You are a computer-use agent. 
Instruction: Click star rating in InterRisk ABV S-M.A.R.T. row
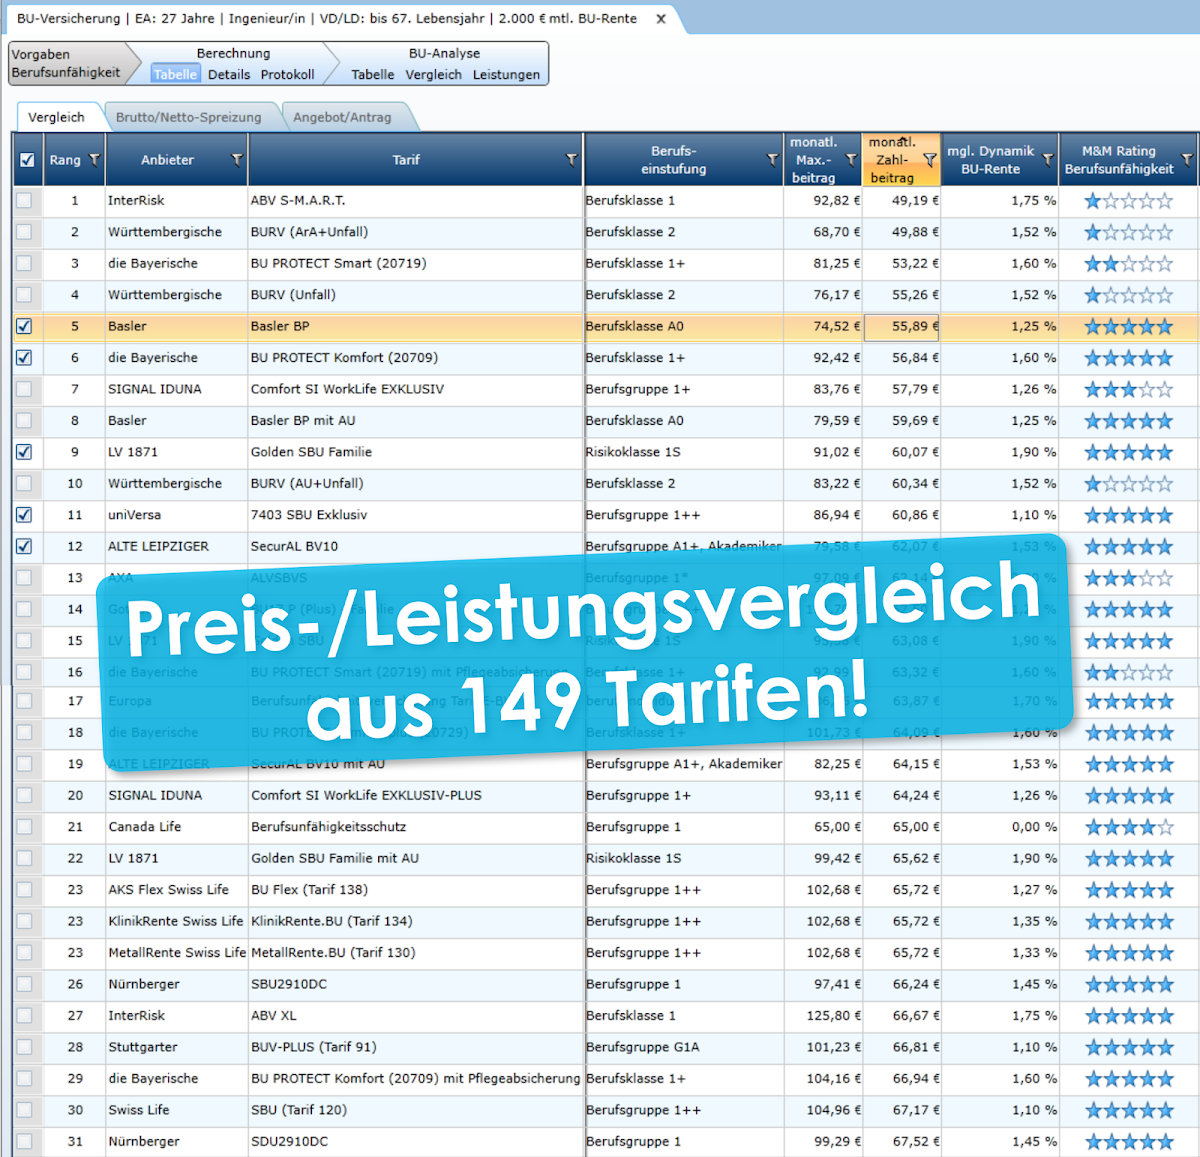(x=1128, y=201)
